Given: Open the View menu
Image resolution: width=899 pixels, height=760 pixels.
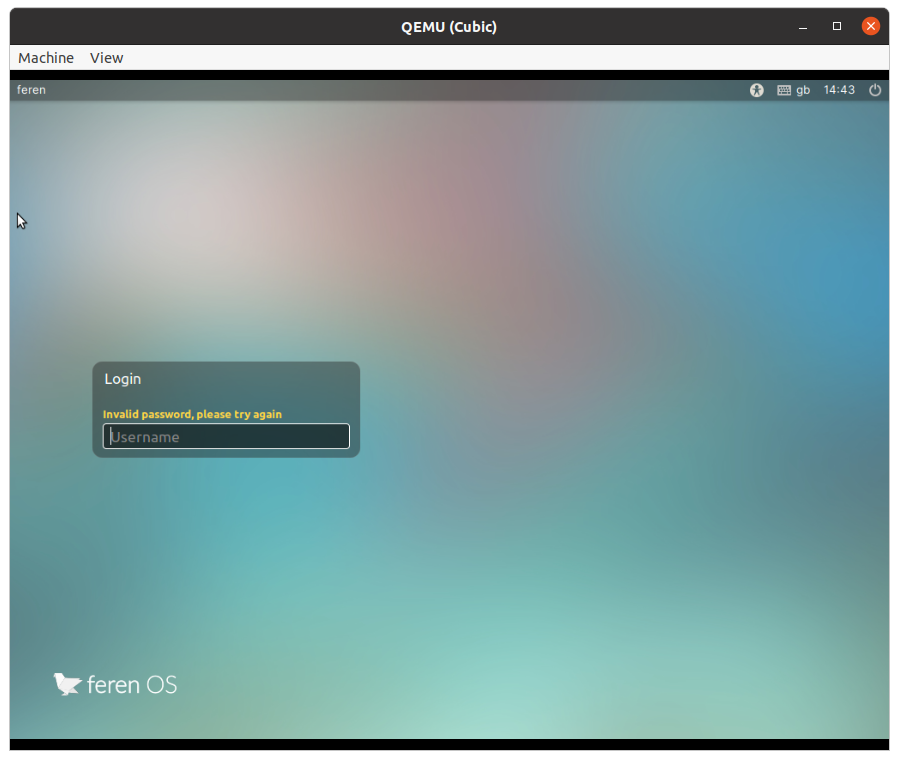Looking at the screenshot, I should [106, 57].
